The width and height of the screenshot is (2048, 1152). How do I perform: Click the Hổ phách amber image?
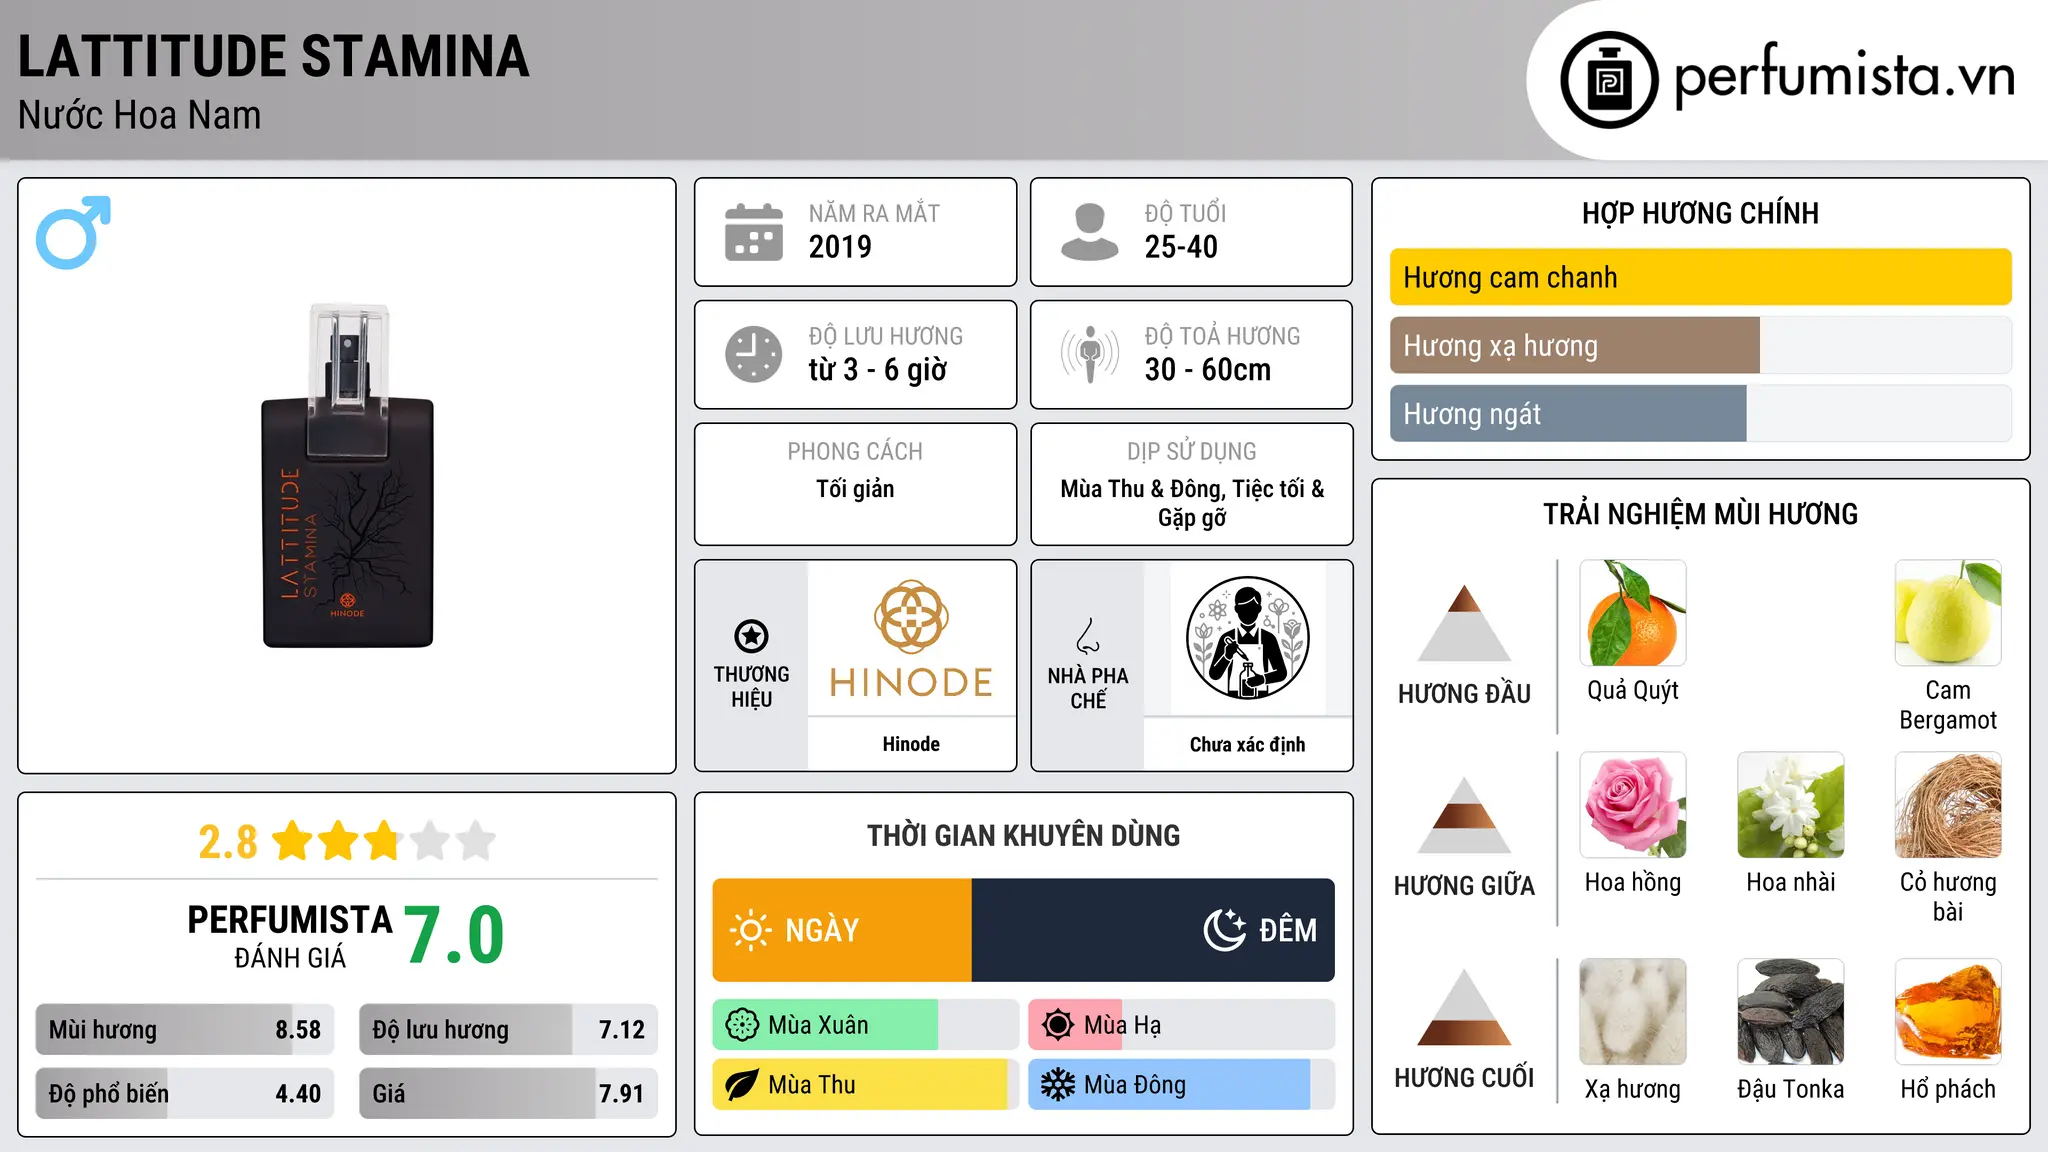click(x=1948, y=1012)
